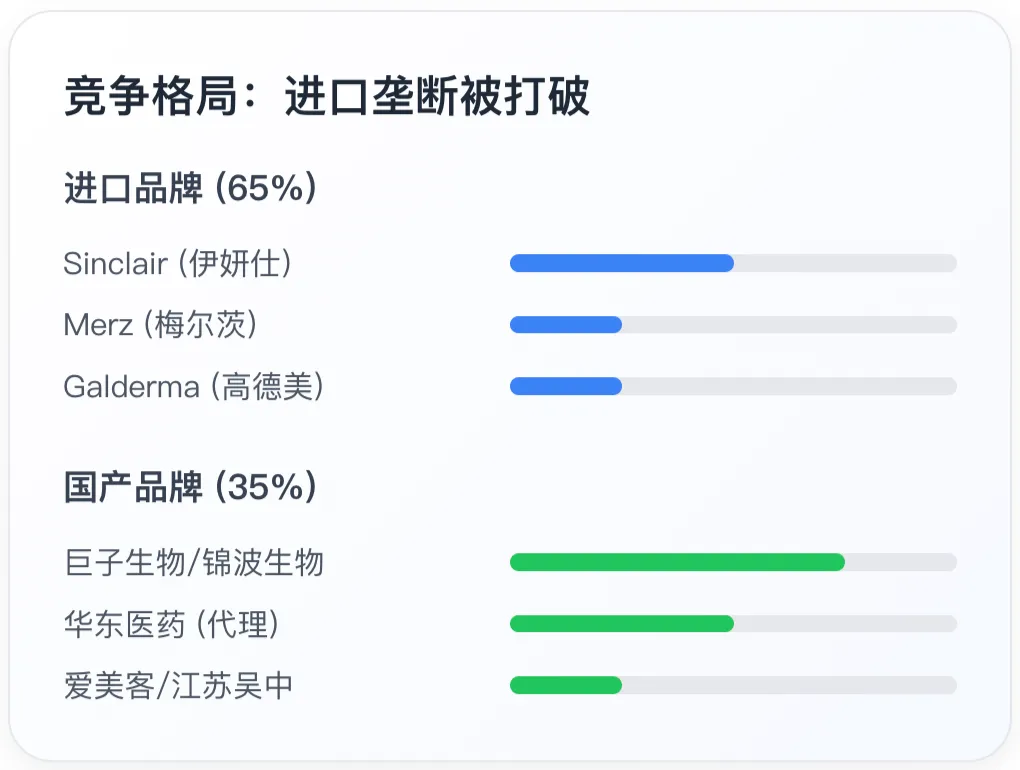Select the title 竞争格局：进口垄断被打破
The image size is (1020, 770).
tap(327, 96)
